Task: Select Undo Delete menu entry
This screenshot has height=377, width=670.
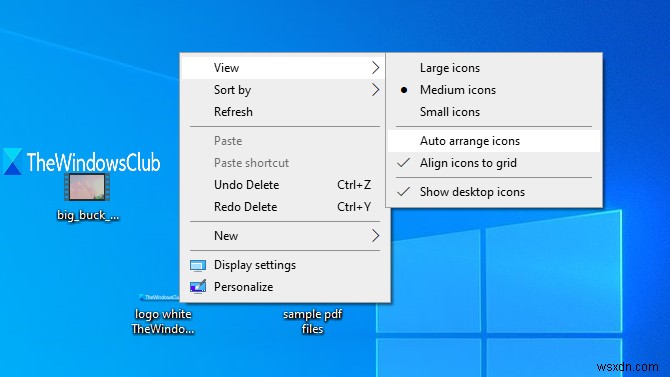Action: (285, 185)
